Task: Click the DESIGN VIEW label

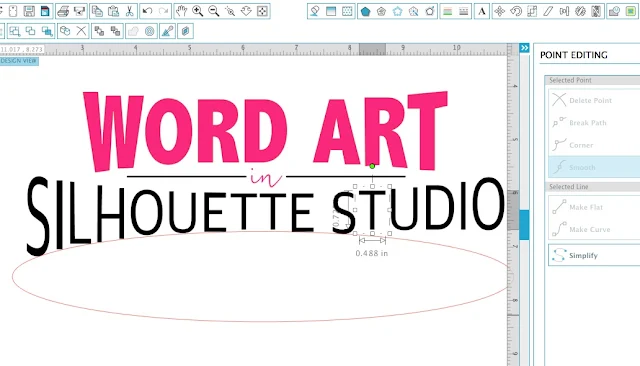Action: [x=19, y=61]
